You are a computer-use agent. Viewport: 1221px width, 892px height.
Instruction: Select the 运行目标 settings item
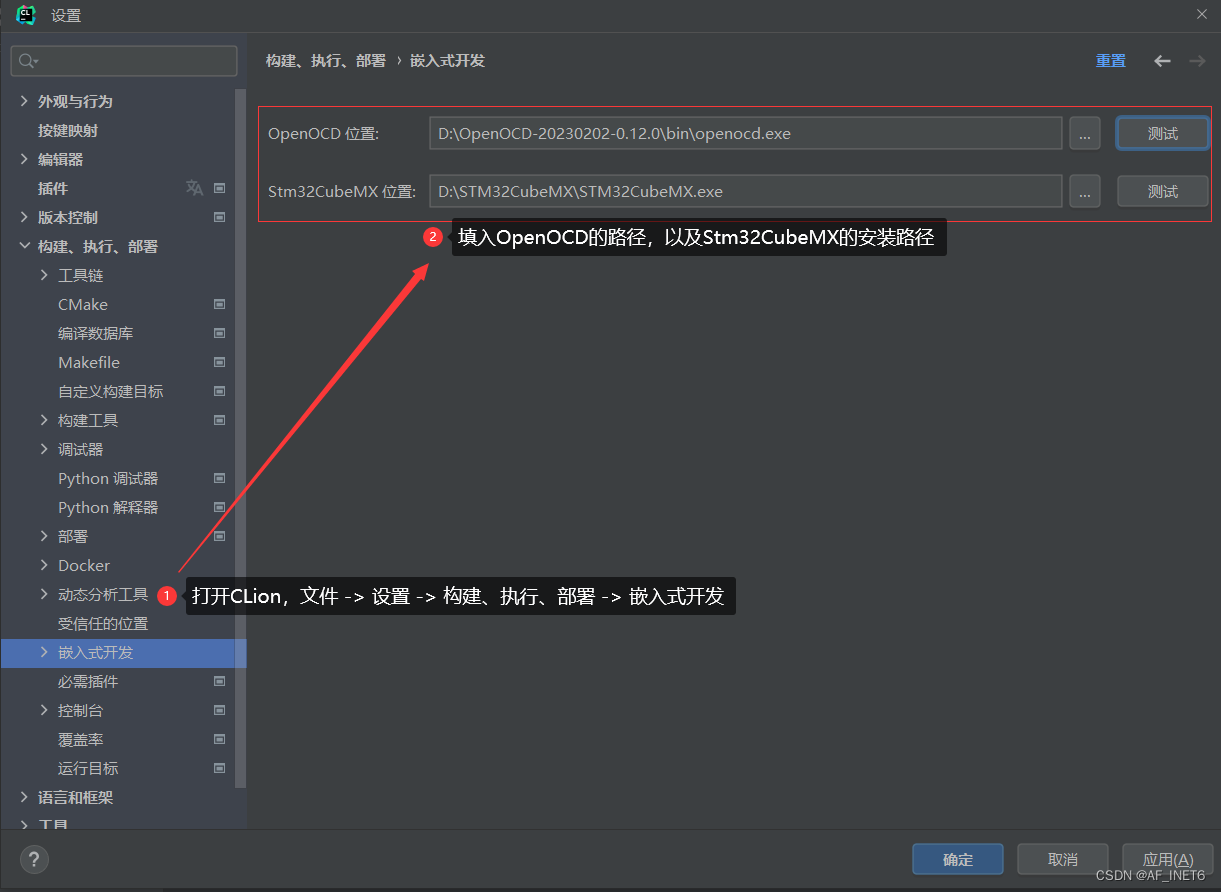88,768
